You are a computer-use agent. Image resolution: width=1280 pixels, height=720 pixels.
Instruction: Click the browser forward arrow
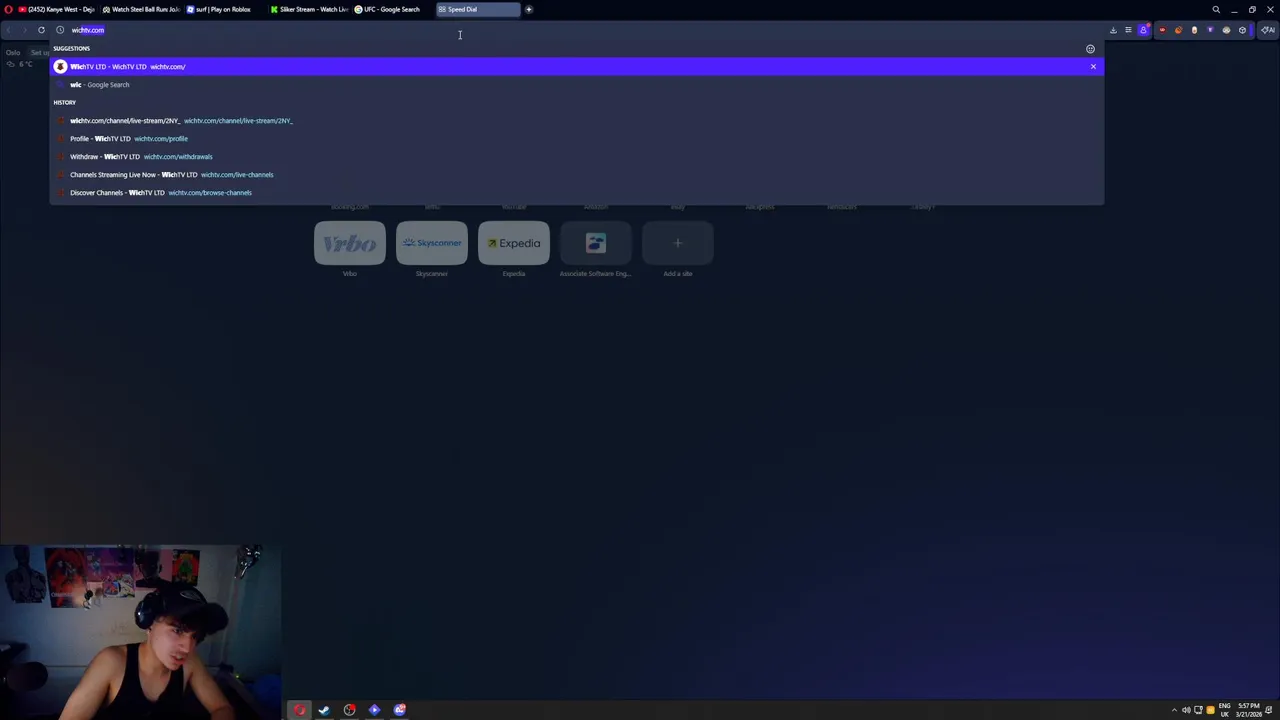(x=25, y=30)
